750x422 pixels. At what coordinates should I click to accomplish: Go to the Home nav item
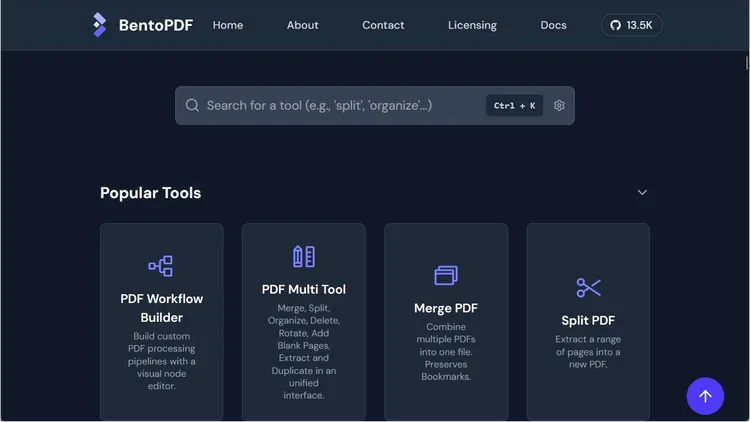tap(228, 25)
